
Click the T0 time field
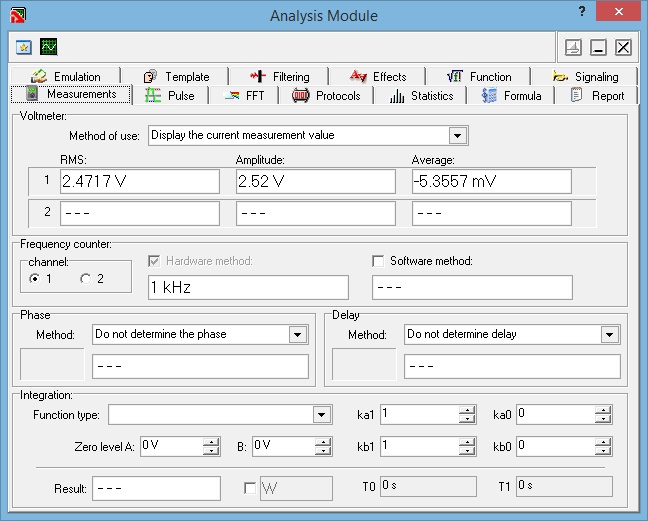pos(428,486)
